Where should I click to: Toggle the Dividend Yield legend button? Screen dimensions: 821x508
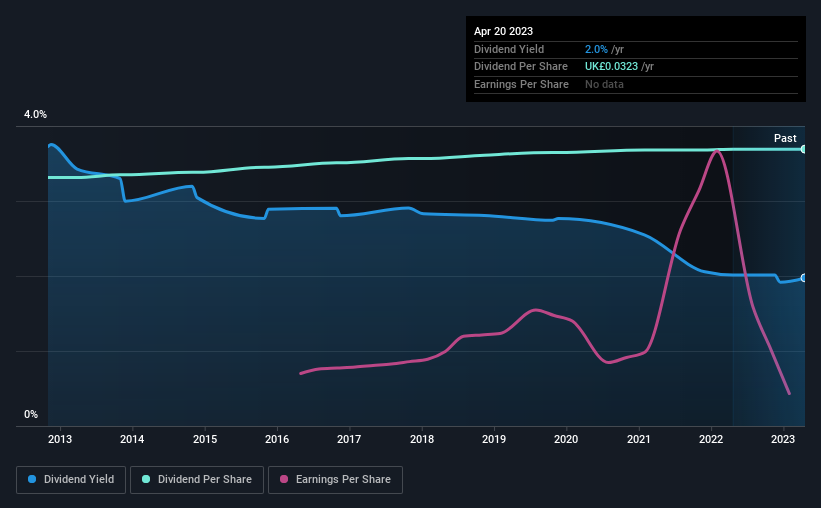tap(71, 480)
